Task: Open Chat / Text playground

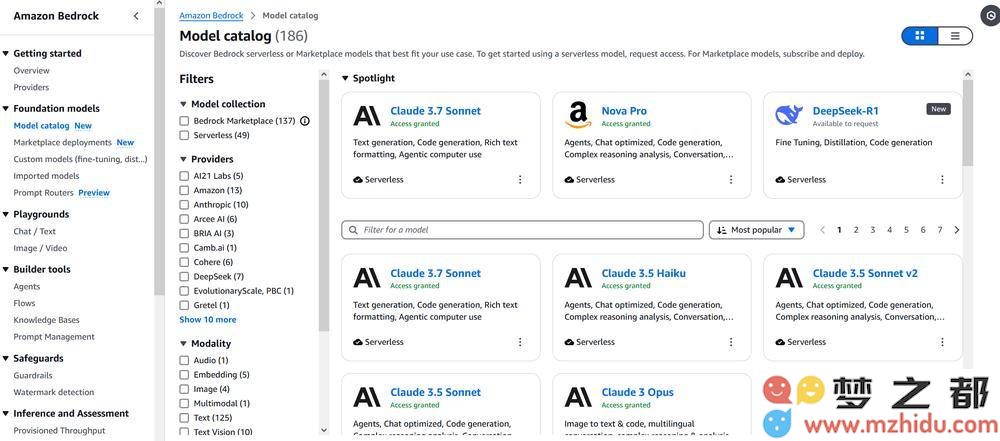Action: [34, 232]
